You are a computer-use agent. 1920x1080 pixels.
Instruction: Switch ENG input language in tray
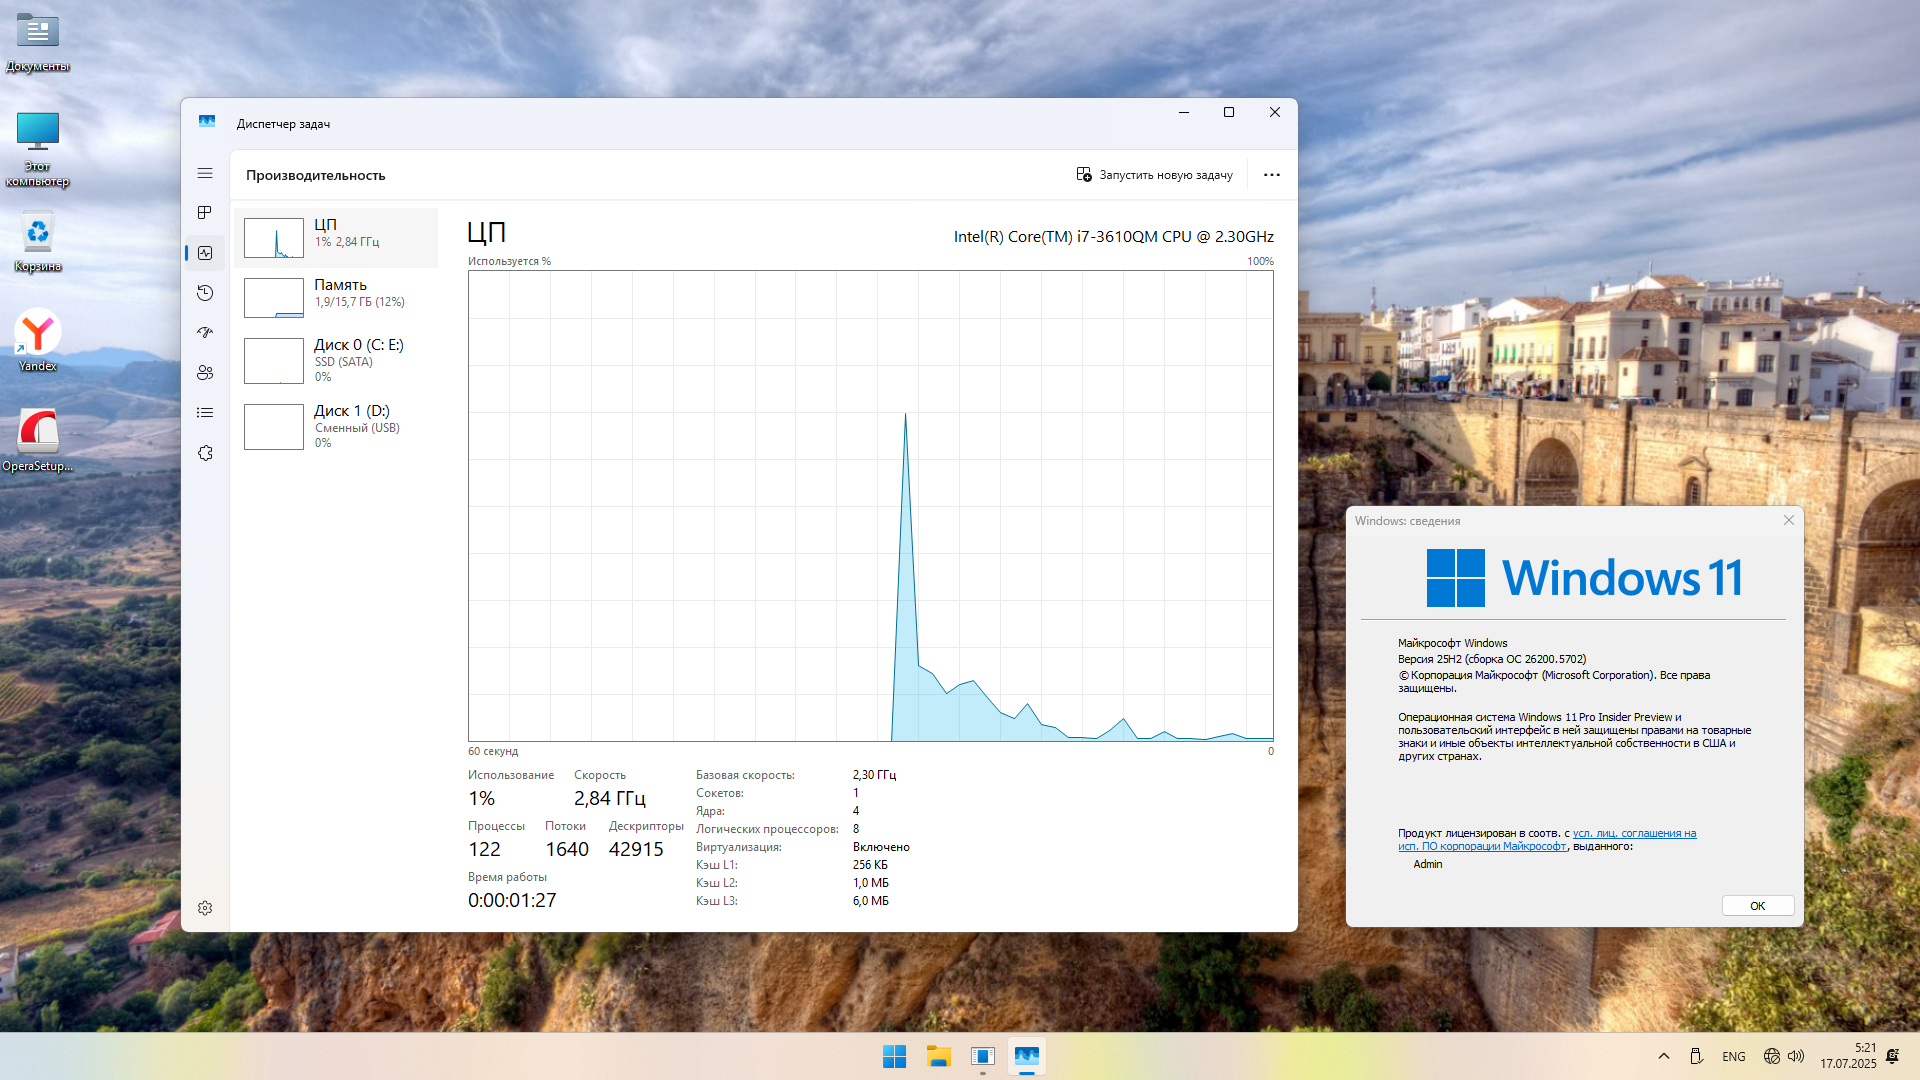tap(1733, 1056)
